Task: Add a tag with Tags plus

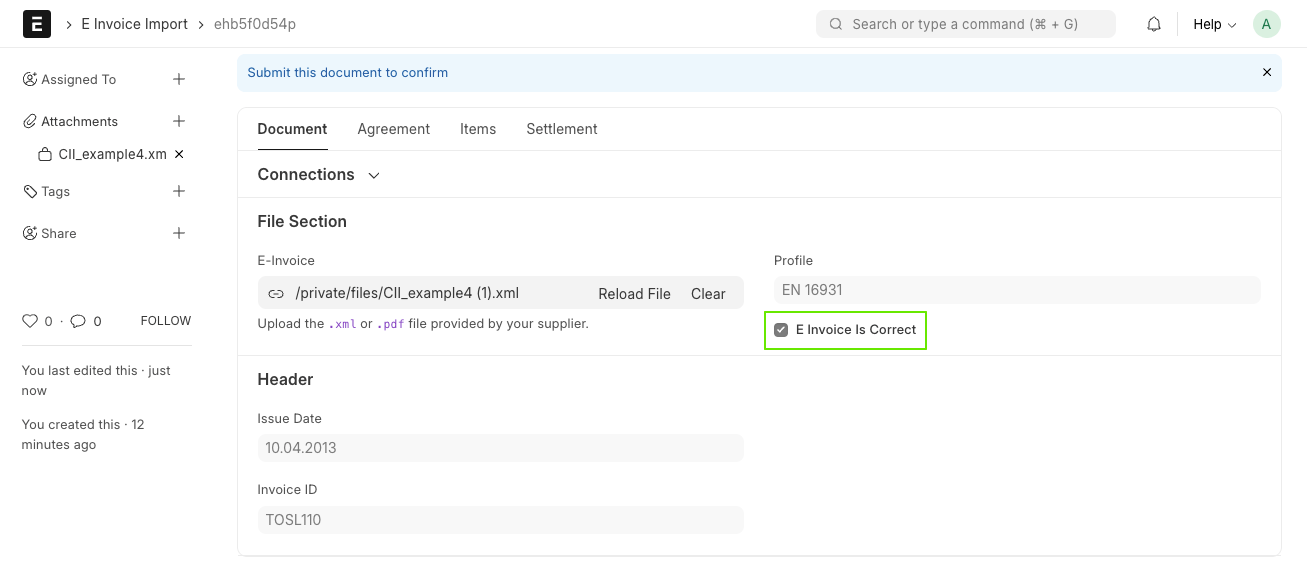Action: point(179,191)
